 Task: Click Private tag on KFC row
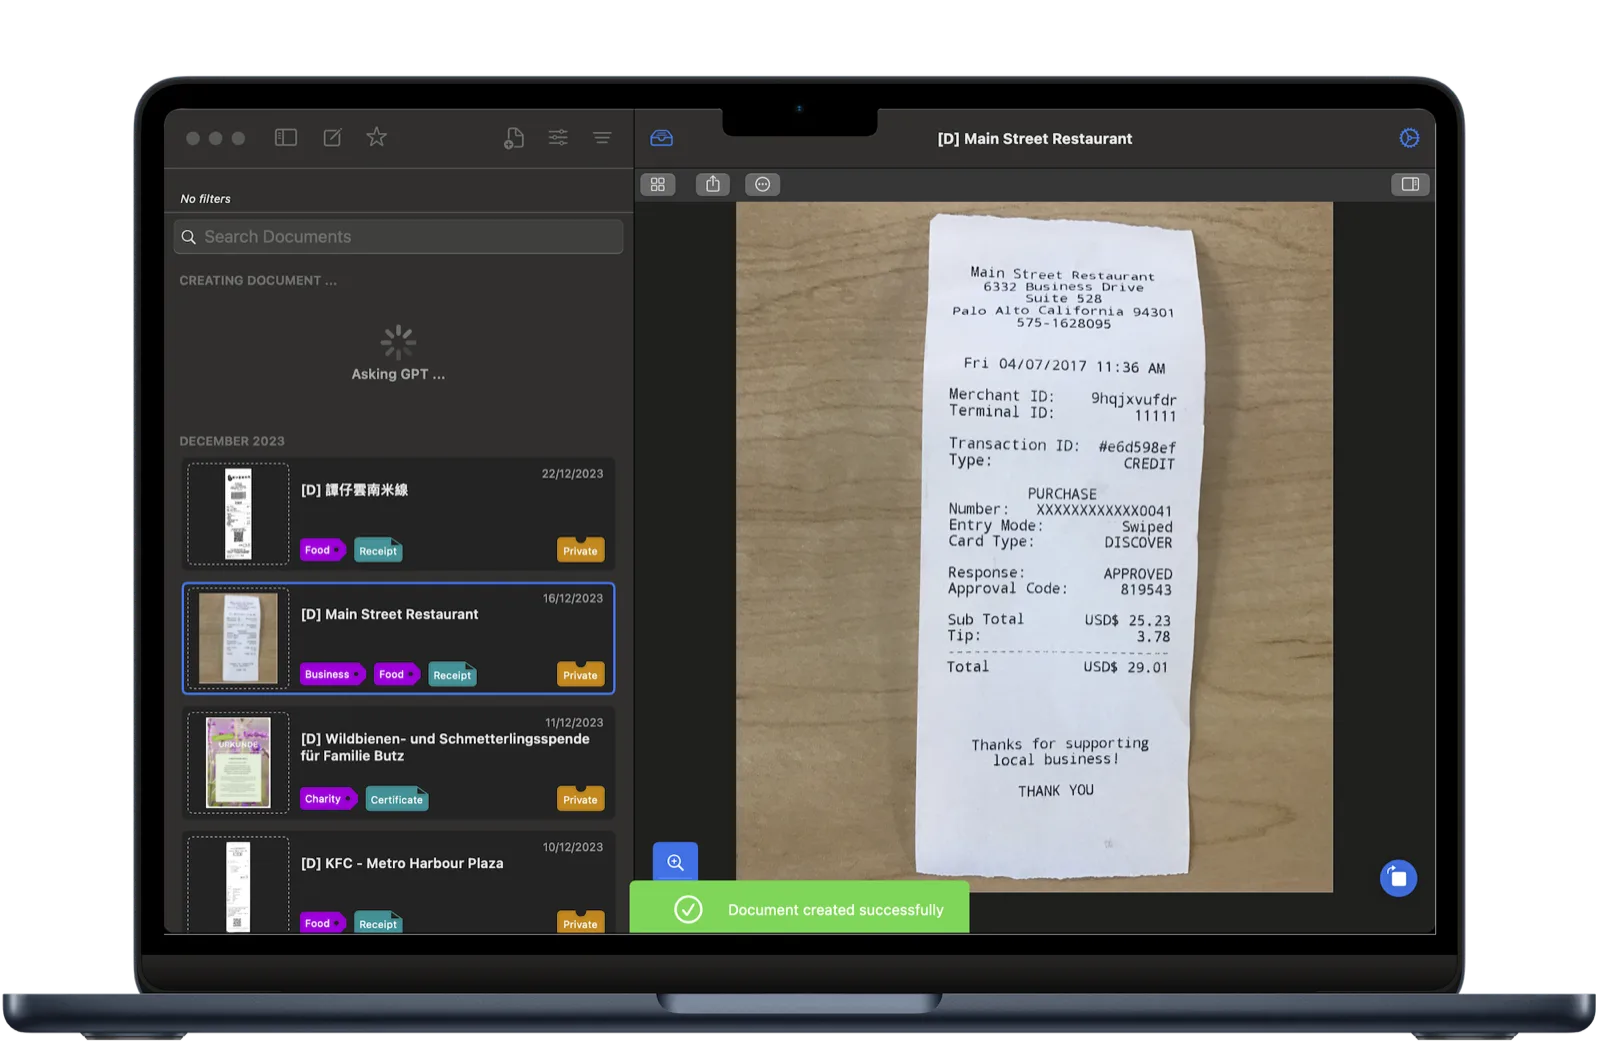point(580,923)
